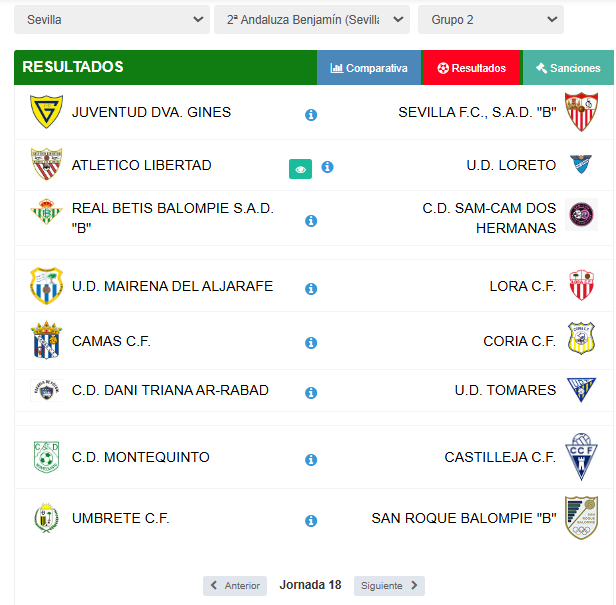
Task: Go to previous jornada with Anterior button
Action: click(235, 586)
